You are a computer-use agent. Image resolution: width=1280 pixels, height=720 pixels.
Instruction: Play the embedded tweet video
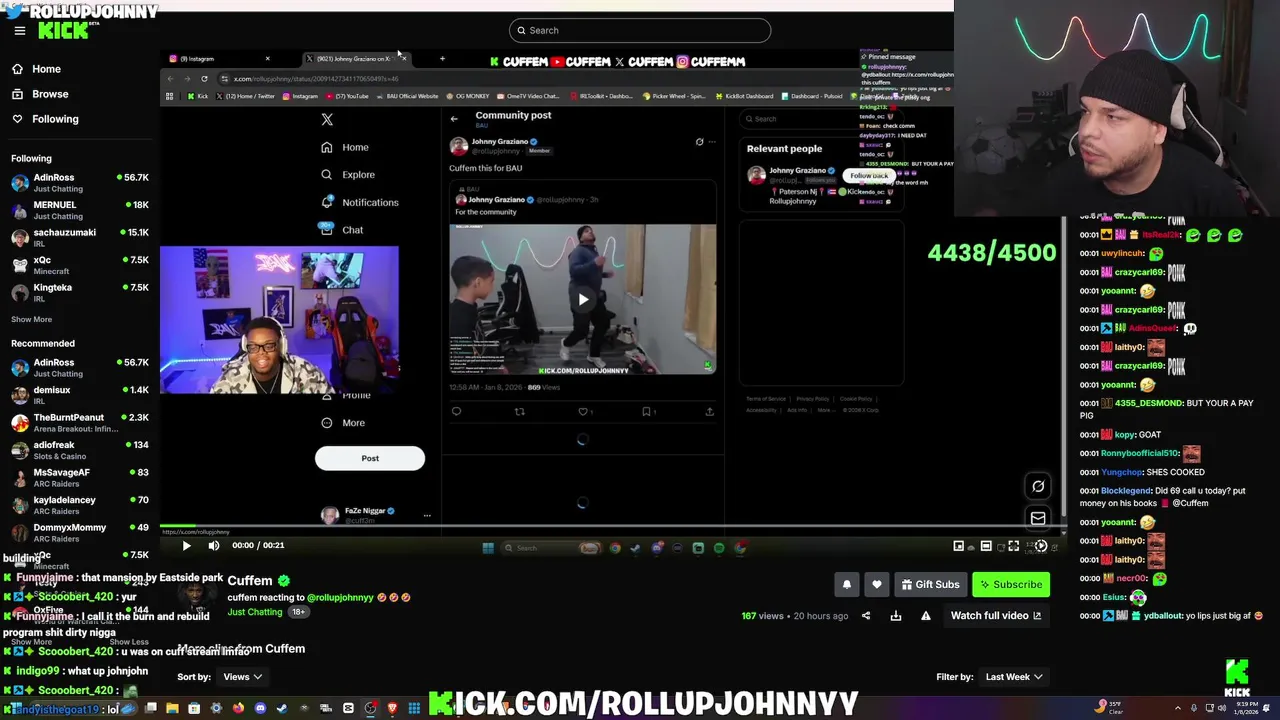pos(583,299)
